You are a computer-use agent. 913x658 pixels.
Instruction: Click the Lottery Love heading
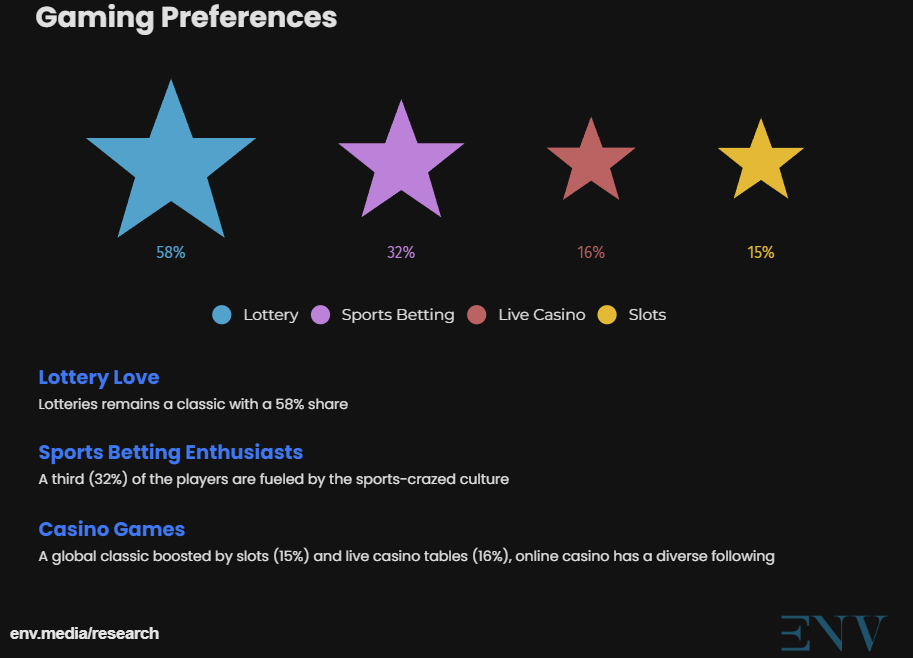pos(99,378)
